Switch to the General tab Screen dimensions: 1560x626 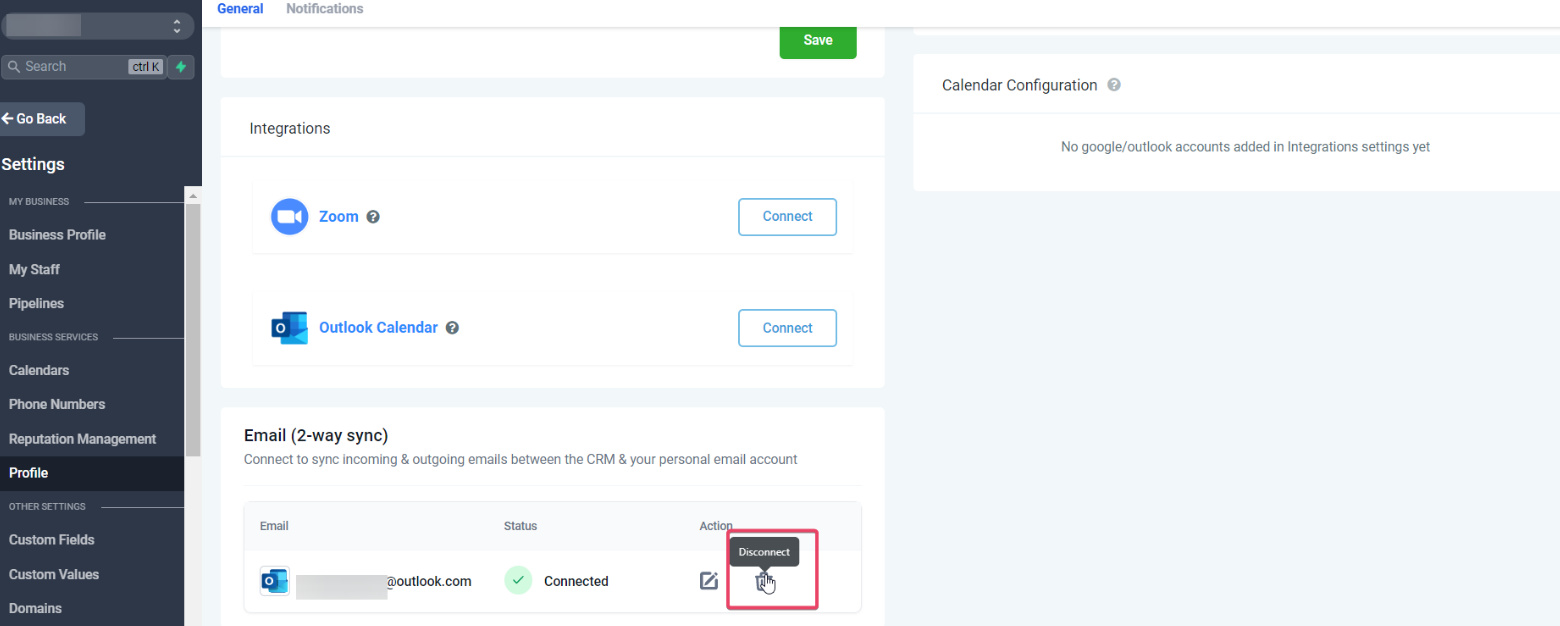click(x=240, y=9)
